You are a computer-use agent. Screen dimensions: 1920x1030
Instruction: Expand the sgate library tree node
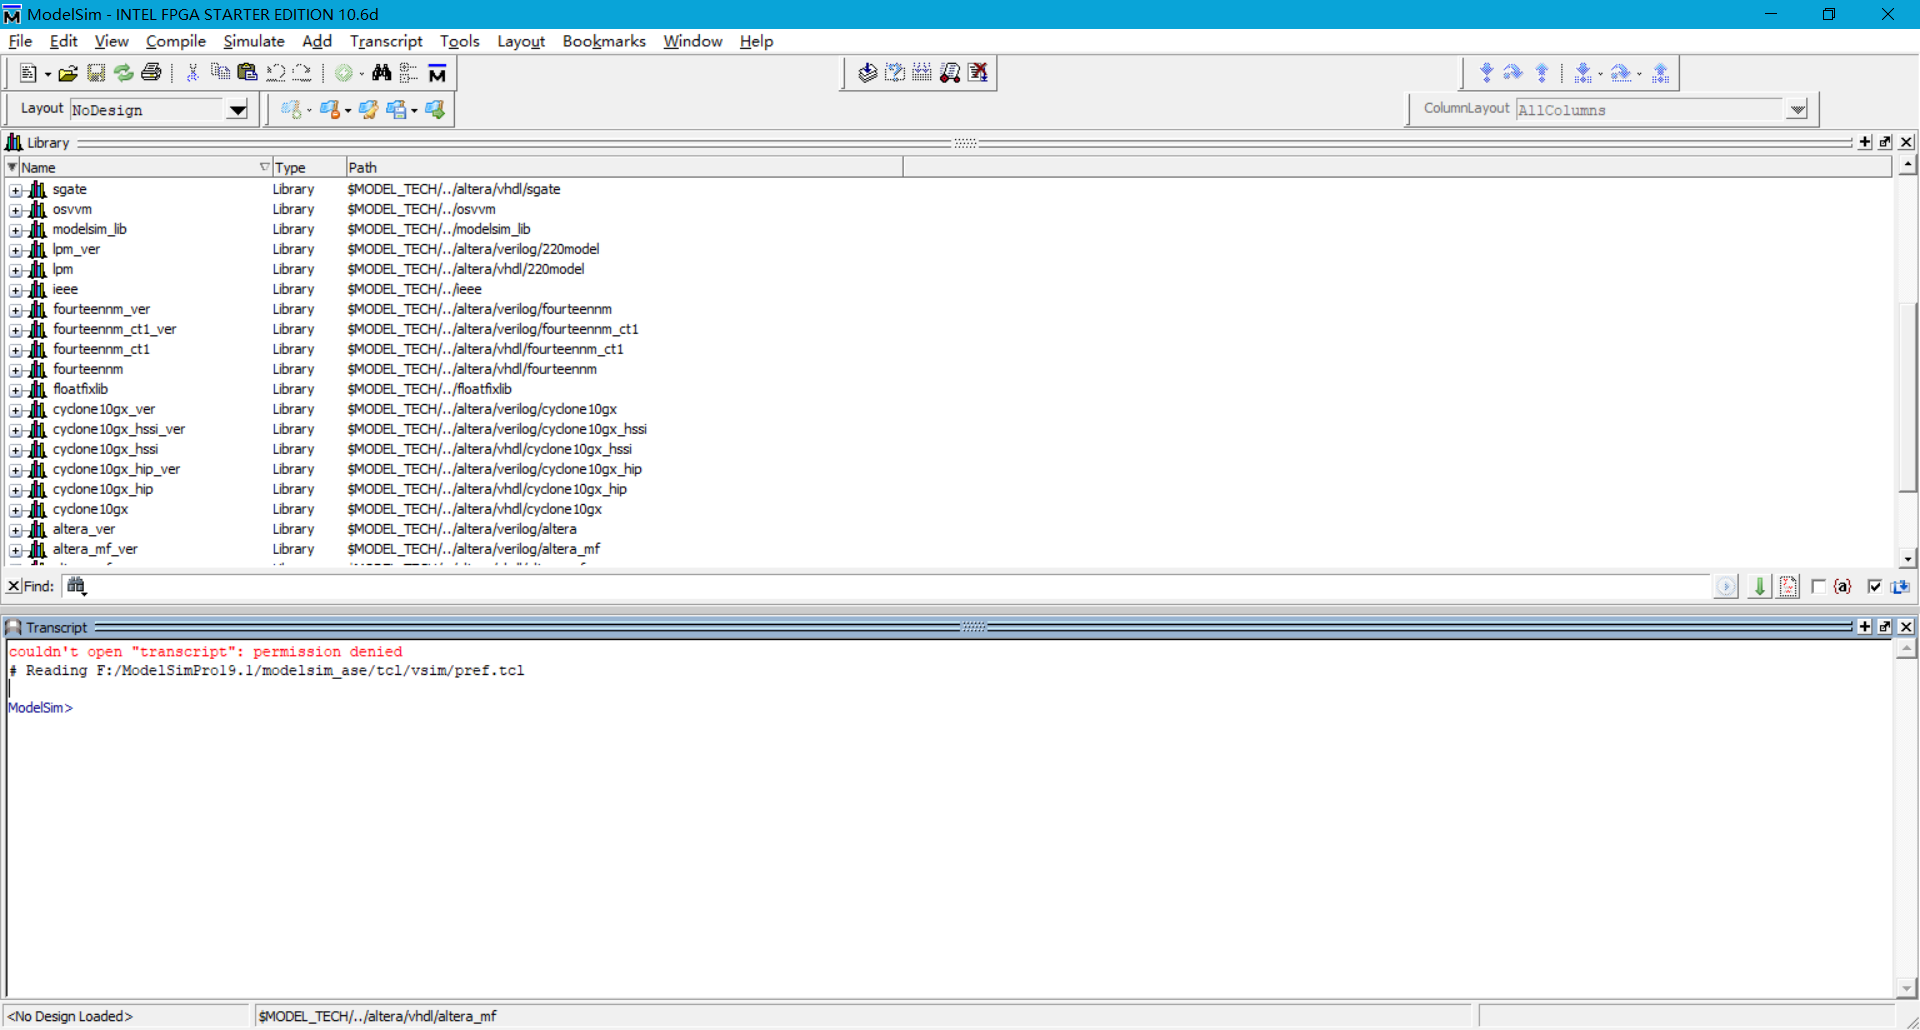click(15, 190)
